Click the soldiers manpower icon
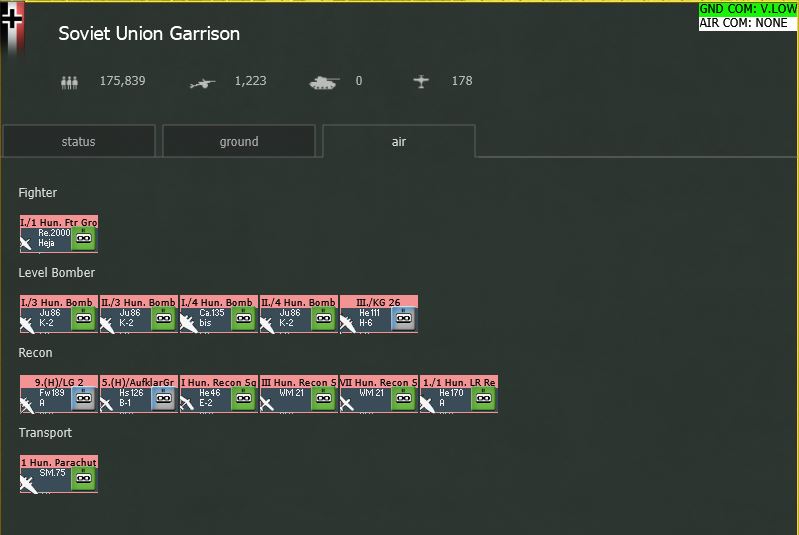Image resolution: width=799 pixels, height=535 pixels. [x=69, y=82]
